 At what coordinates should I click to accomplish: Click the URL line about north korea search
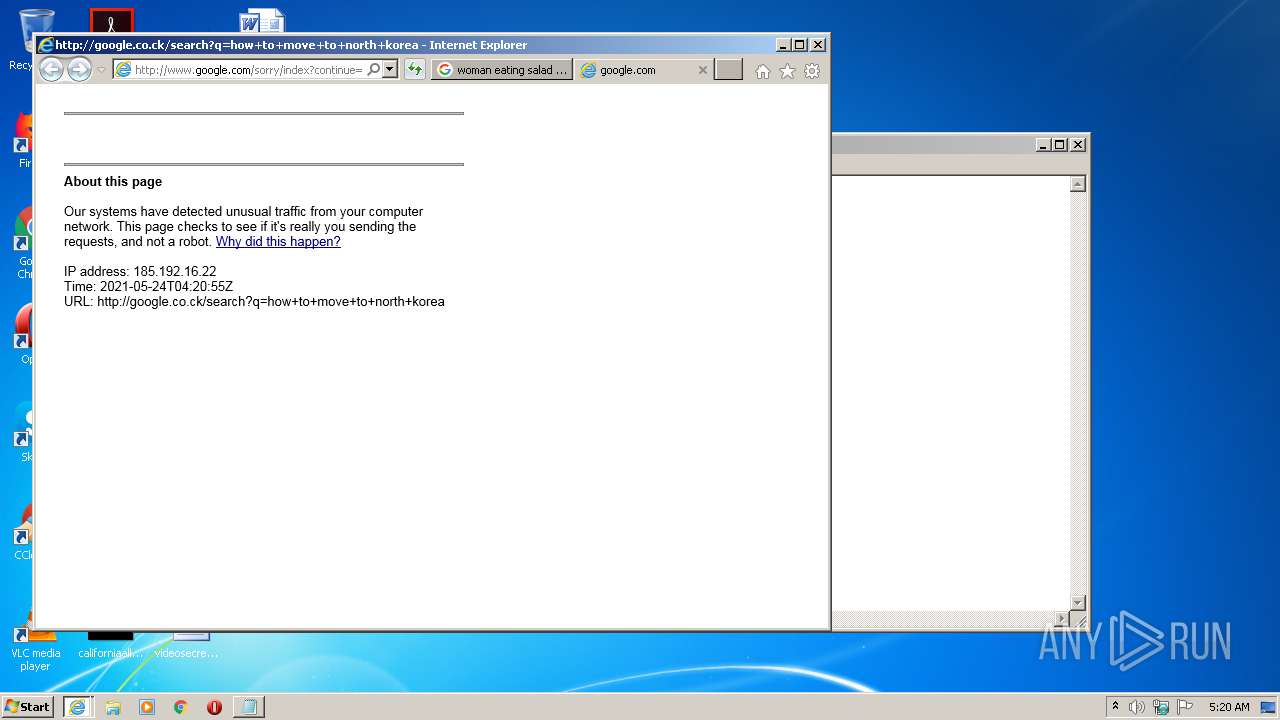(254, 302)
